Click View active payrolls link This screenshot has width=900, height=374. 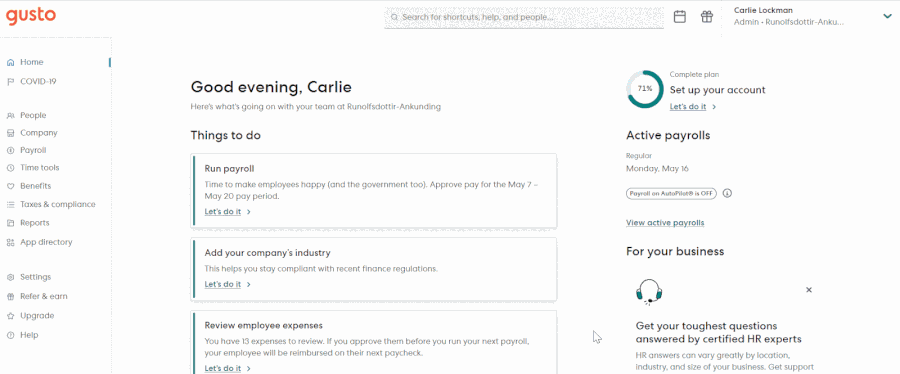(665, 223)
